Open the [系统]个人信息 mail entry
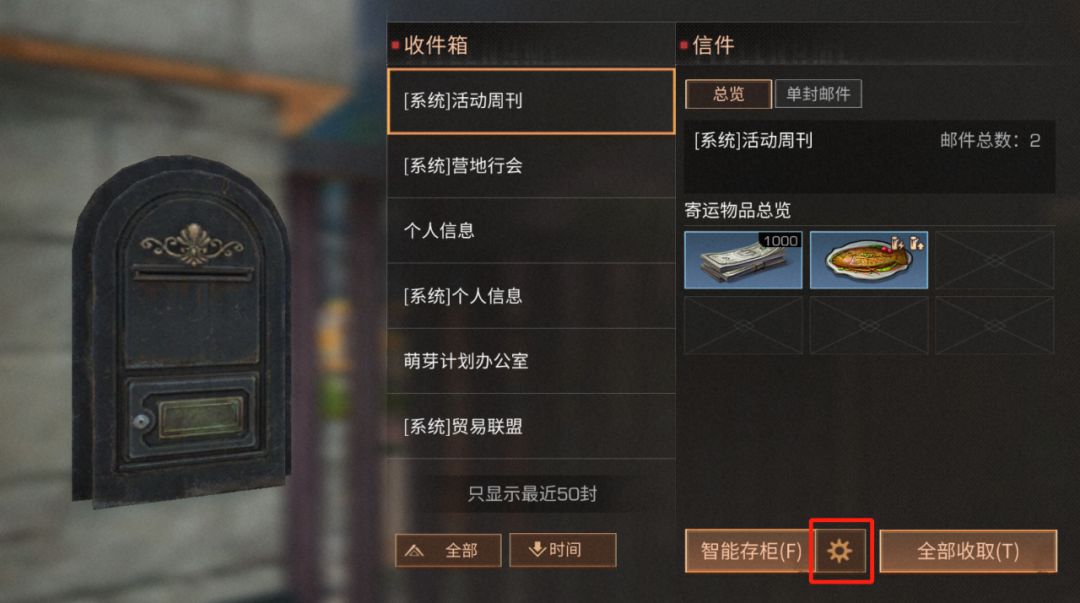The image size is (1080, 603). tap(531, 296)
